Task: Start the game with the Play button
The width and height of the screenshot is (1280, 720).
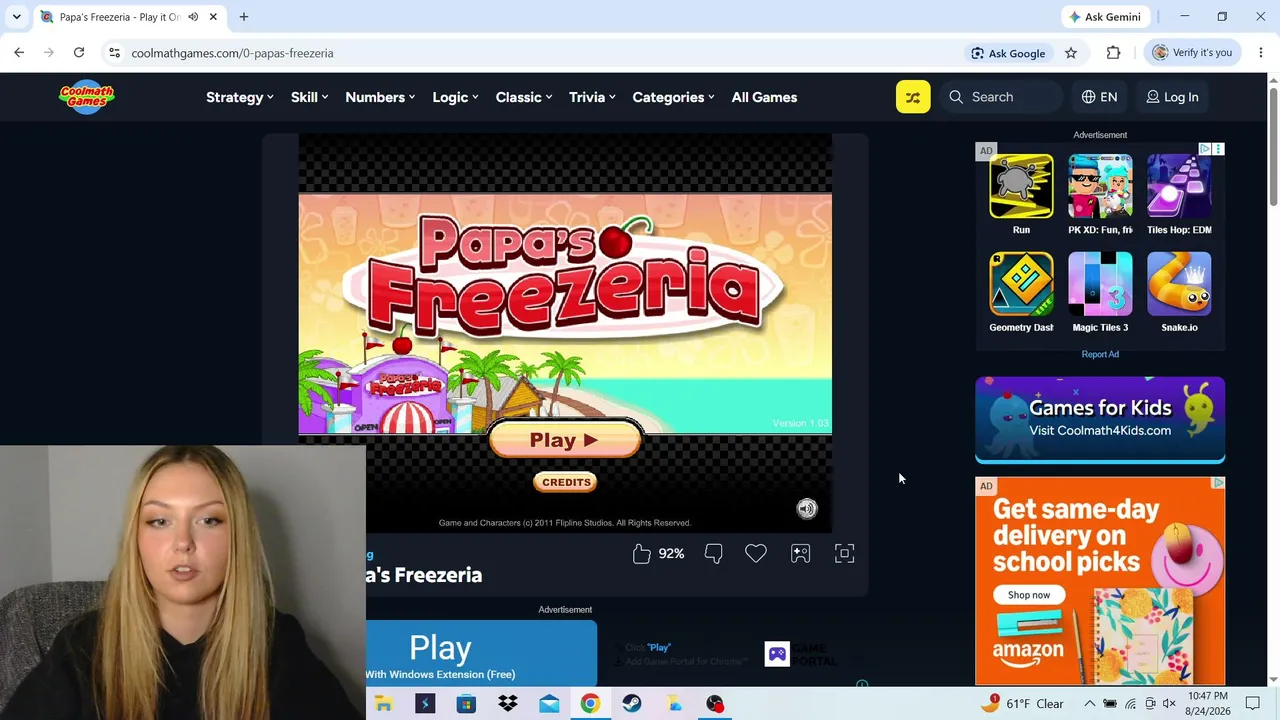Action: tap(565, 440)
